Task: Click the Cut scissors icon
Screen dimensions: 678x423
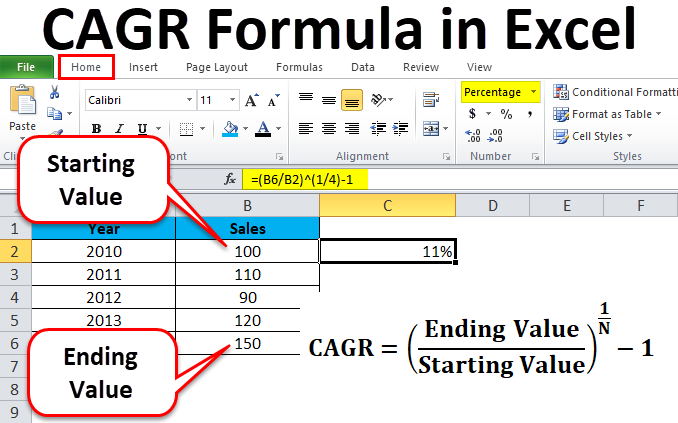Action: point(54,92)
